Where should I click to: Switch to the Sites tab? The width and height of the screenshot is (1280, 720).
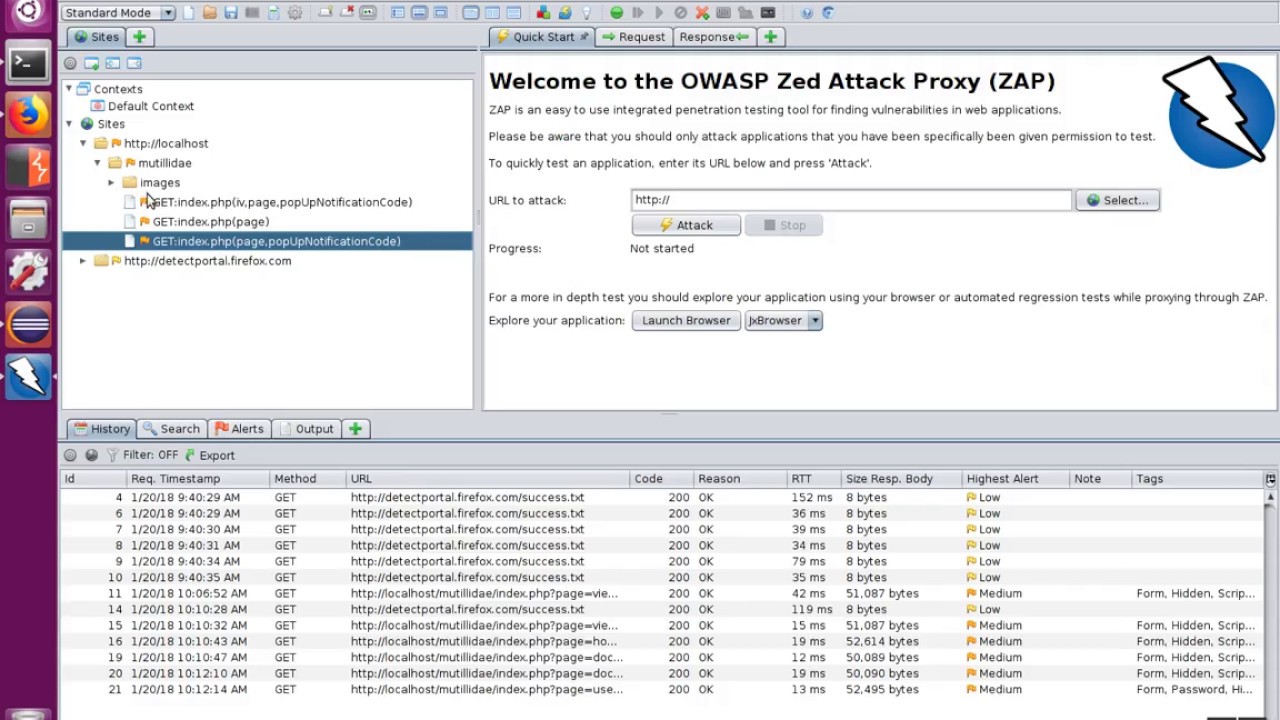click(96, 37)
